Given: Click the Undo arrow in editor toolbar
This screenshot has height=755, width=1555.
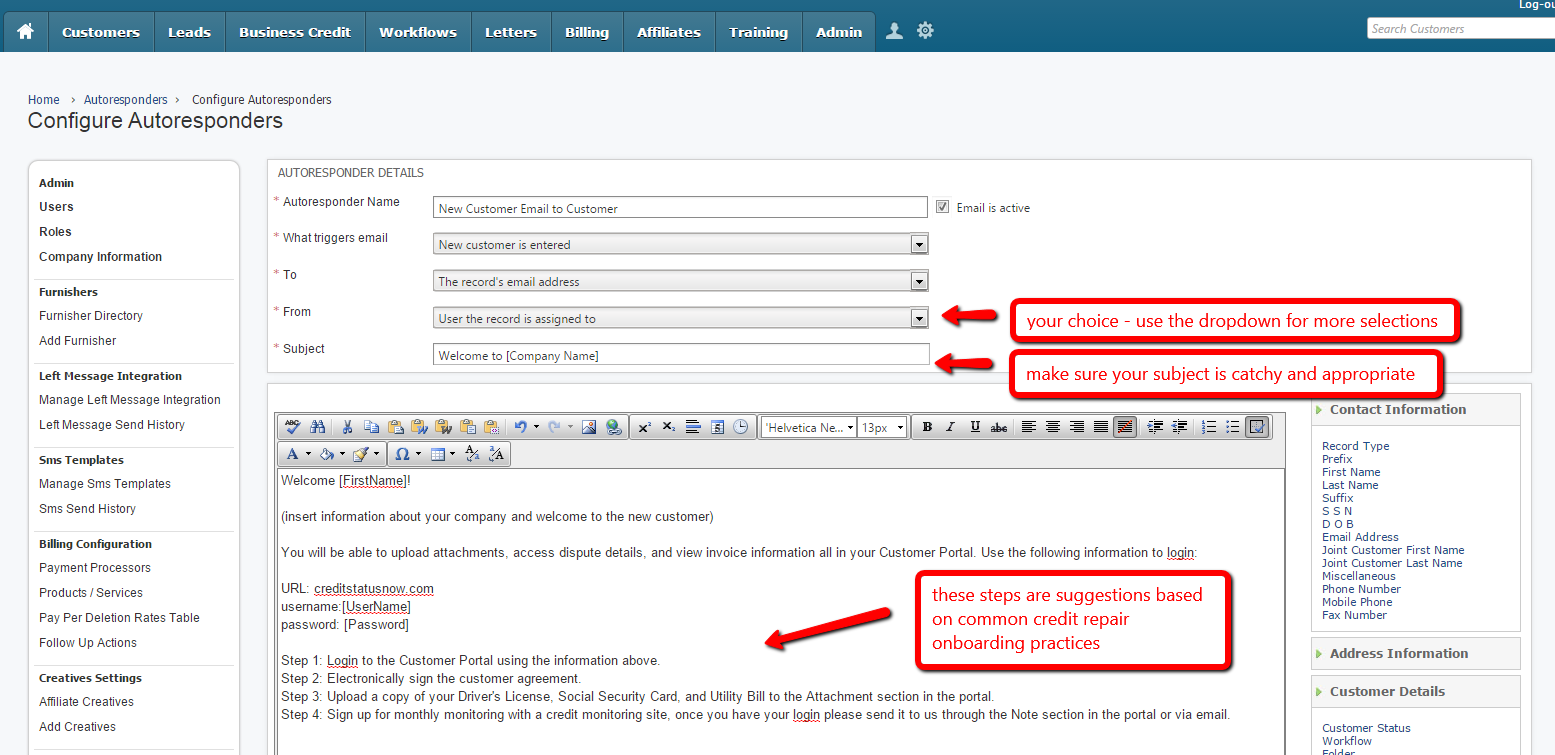Looking at the screenshot, I should [520, 427].
